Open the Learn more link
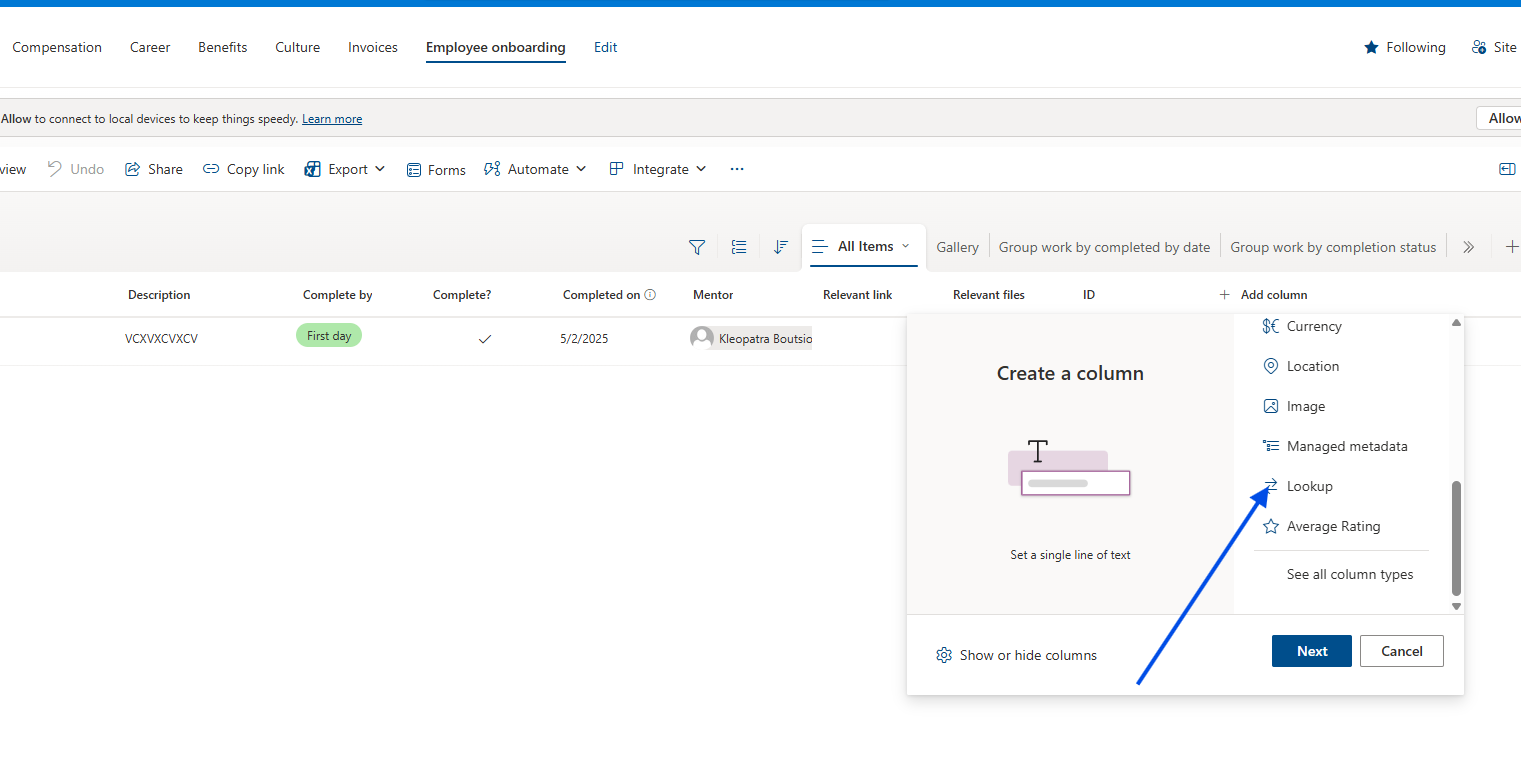This screenshot has height=769, width=1521. click(332, 119)
